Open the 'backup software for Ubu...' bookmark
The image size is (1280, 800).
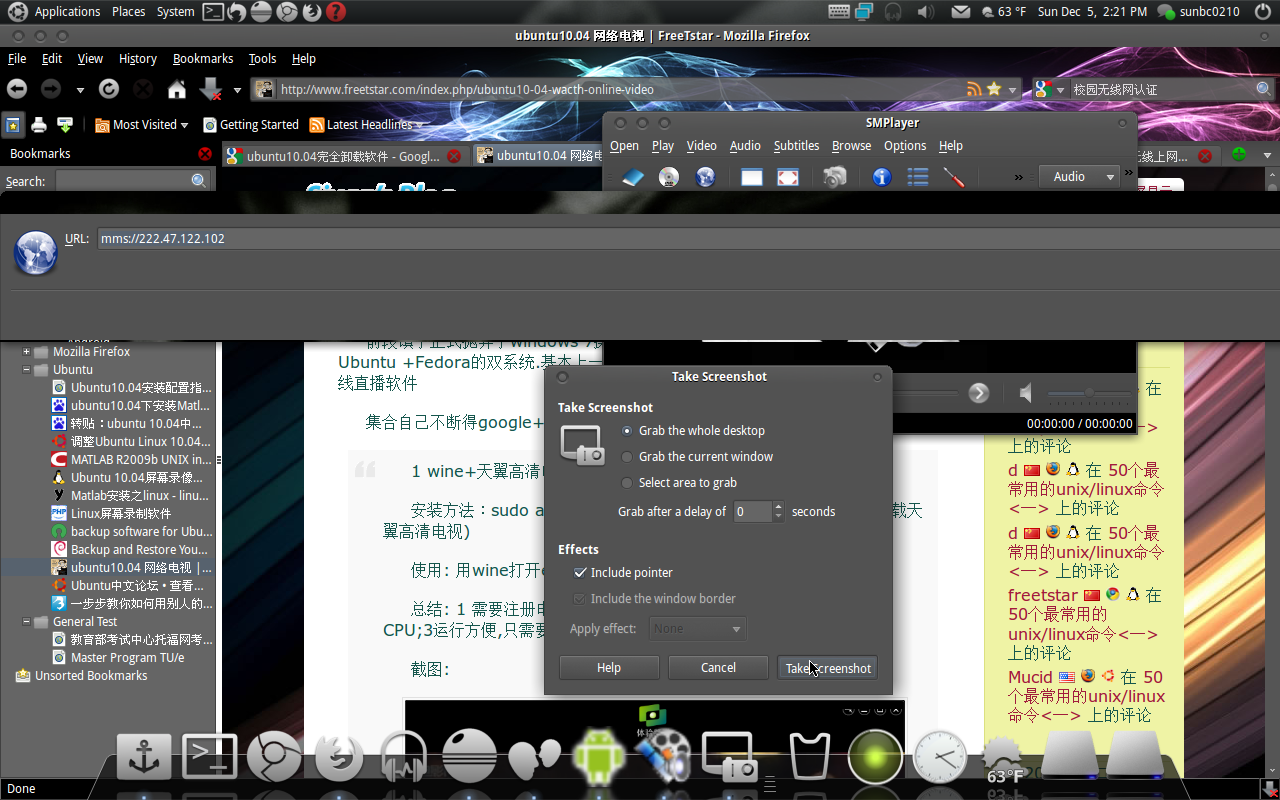coord(132,532)
